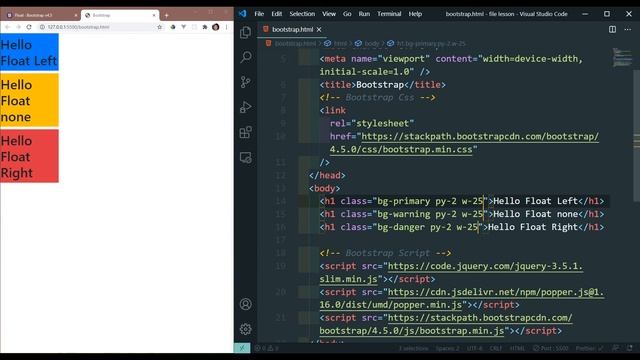Click the HTML language mode status item
Image resolution: width=640 pixels, height=360 pixels.
[x=518, y=348]
